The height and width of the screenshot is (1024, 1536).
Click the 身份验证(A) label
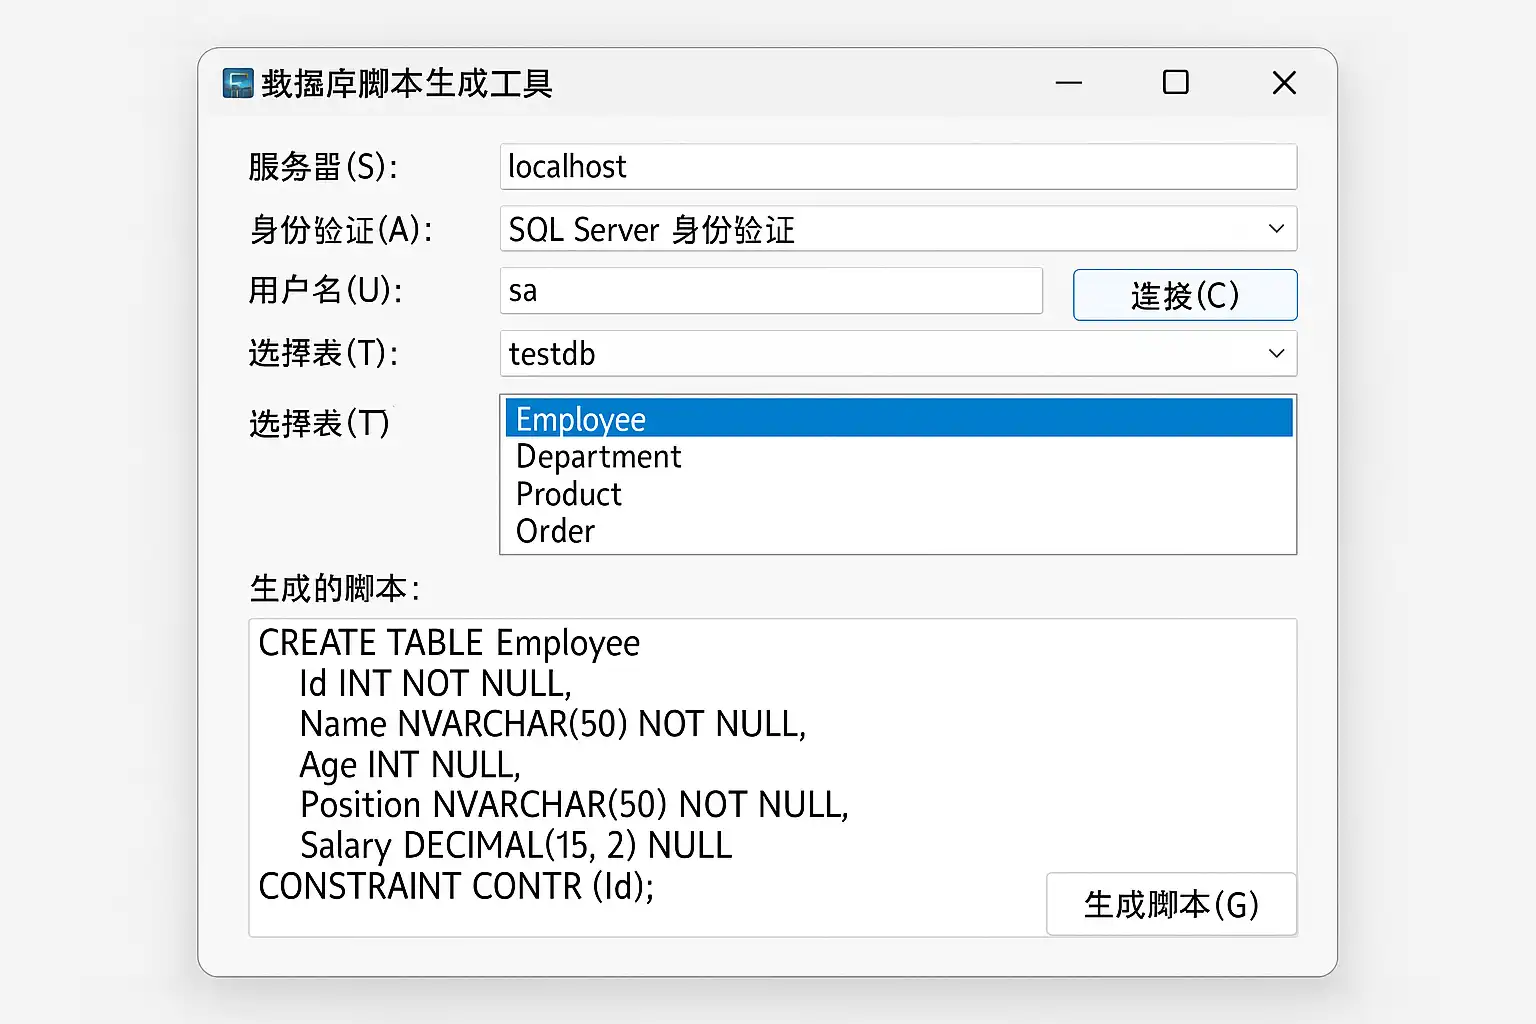pyautogui.click(x=340, y=230)
